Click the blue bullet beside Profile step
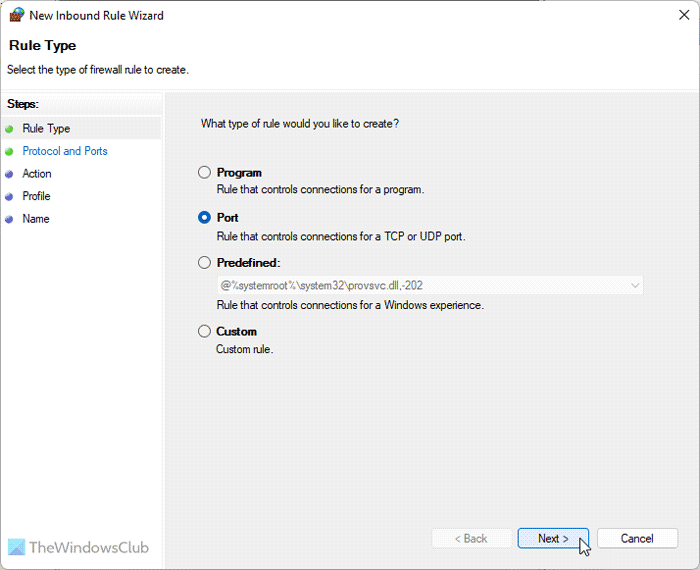This screenshot has height=570, width=700. tap(10, 197)
